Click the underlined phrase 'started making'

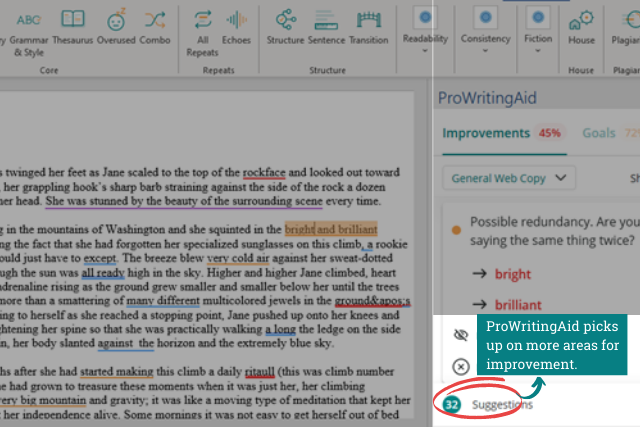tap(117, 372)
